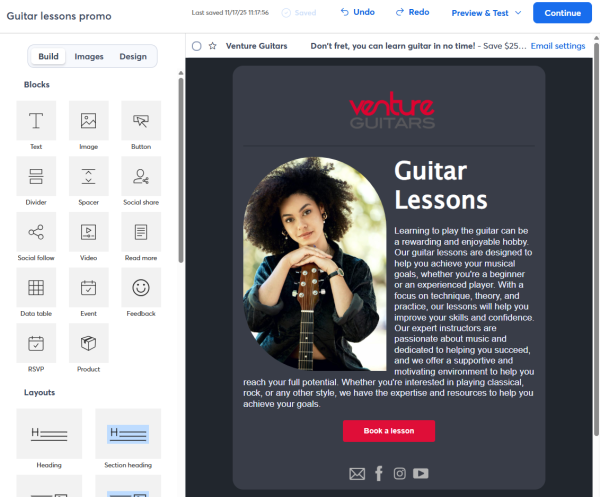Click the blocks panel vertical scrollbar
The height and width of the screenshot is (497, 600).
coord(181,170)
